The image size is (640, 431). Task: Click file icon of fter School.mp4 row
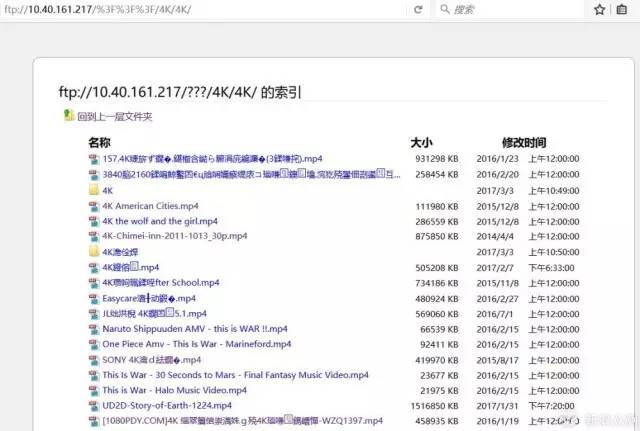click(x=94, y=283)
